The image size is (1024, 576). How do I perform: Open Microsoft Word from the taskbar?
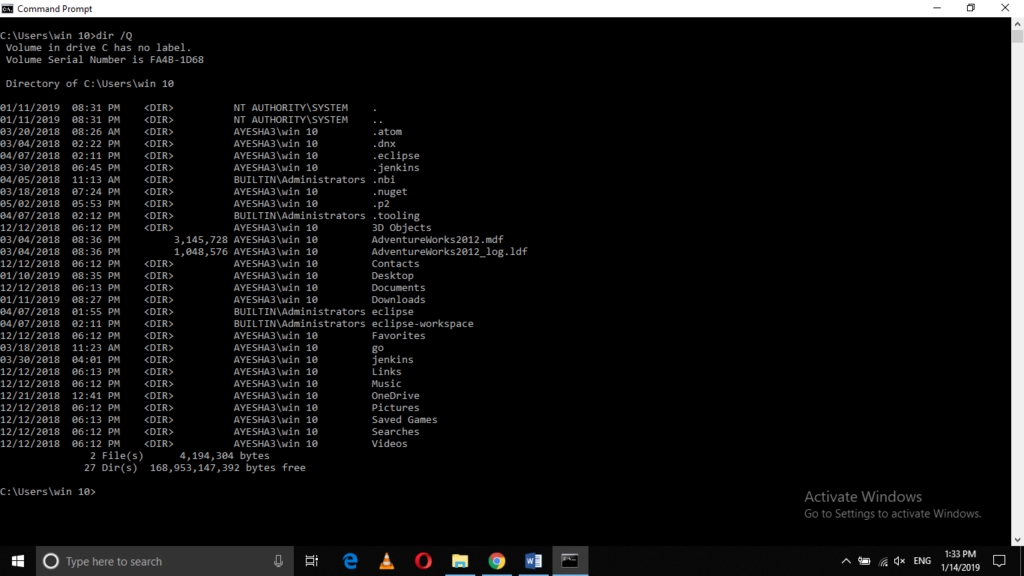[x=533, y=561]
